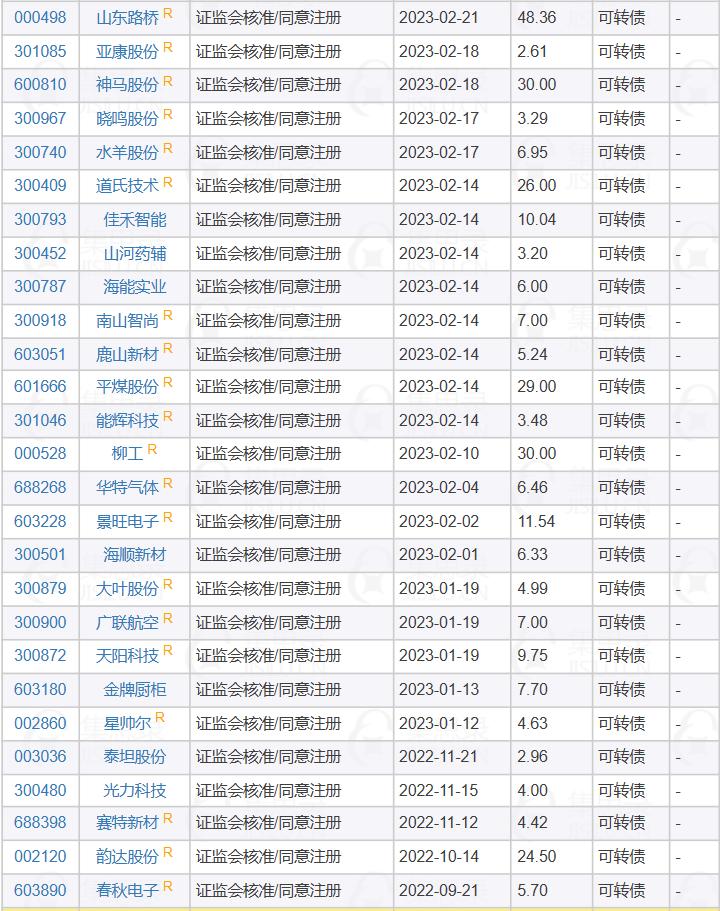Image resolution: width=720 pixels, height=911 pixels.
Task: Click the R icon beside 南山智尚
Action: tap(168, 315)
